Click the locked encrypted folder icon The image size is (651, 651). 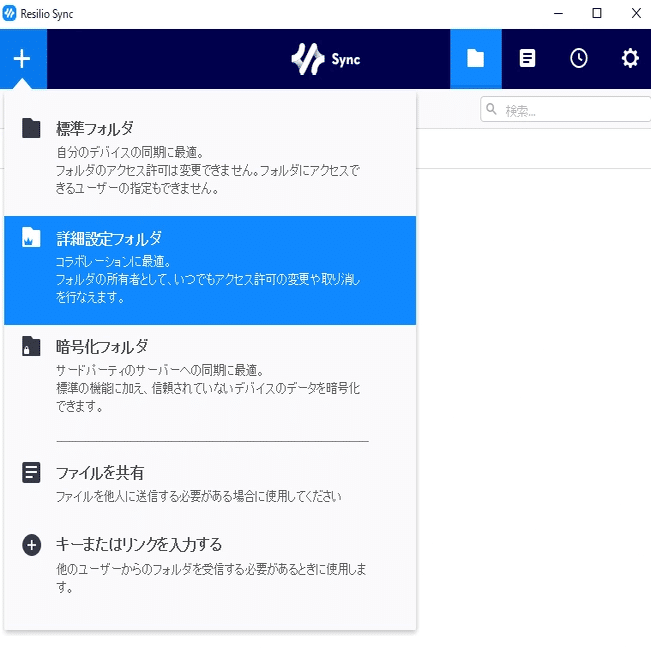coord(31,346)
